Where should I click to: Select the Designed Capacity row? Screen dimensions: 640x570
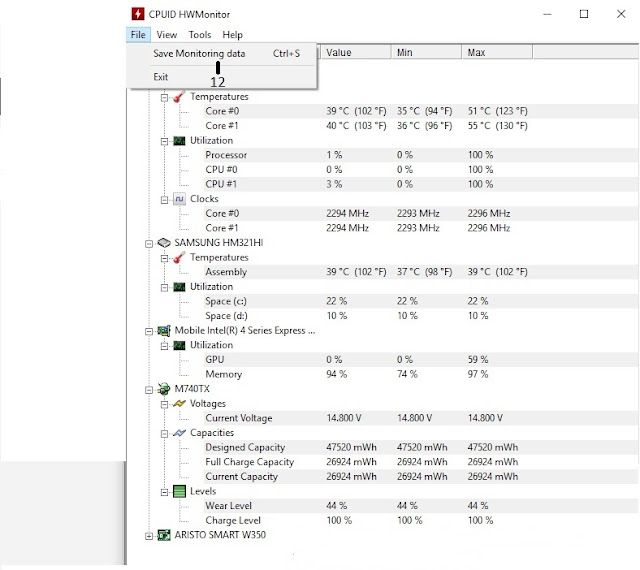tap(420, 447)
